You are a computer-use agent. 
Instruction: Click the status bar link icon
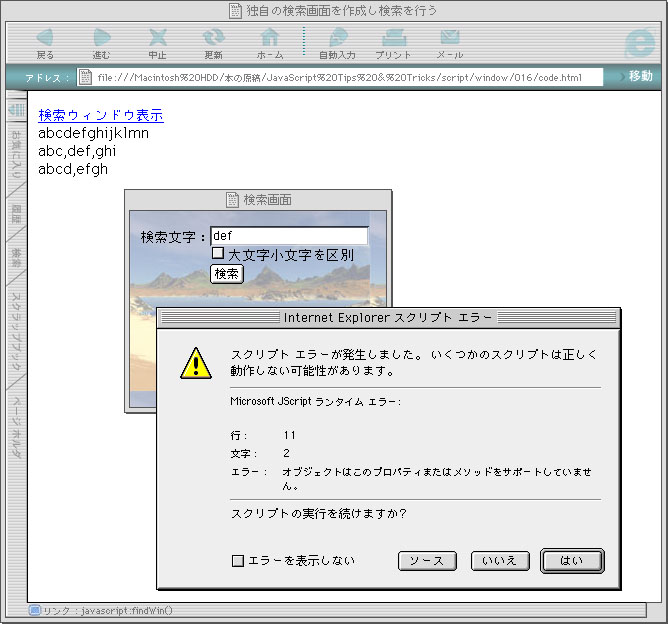pyautogui.click(x=35, y=610)
